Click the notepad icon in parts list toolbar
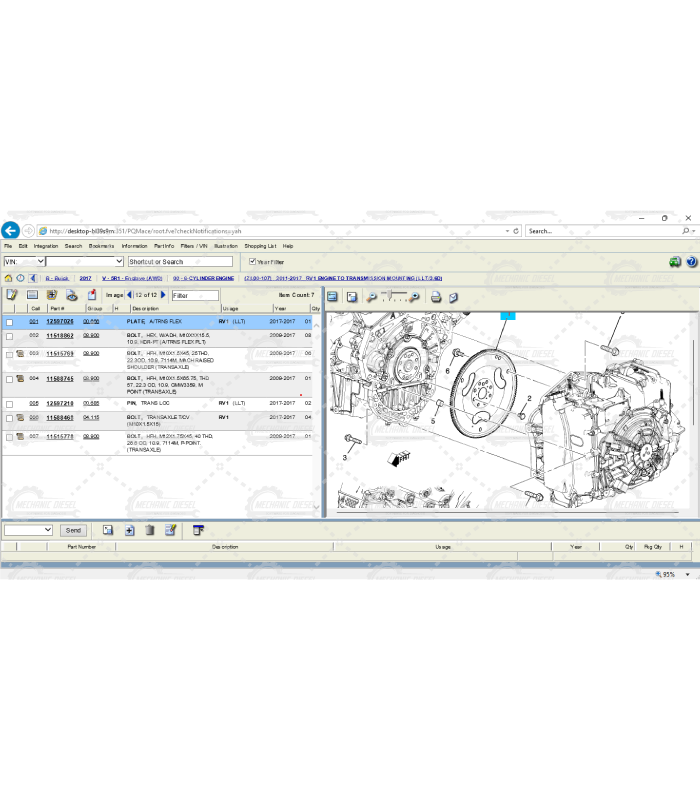The height and width of the screenshot is (800, 700). (12, 295)
